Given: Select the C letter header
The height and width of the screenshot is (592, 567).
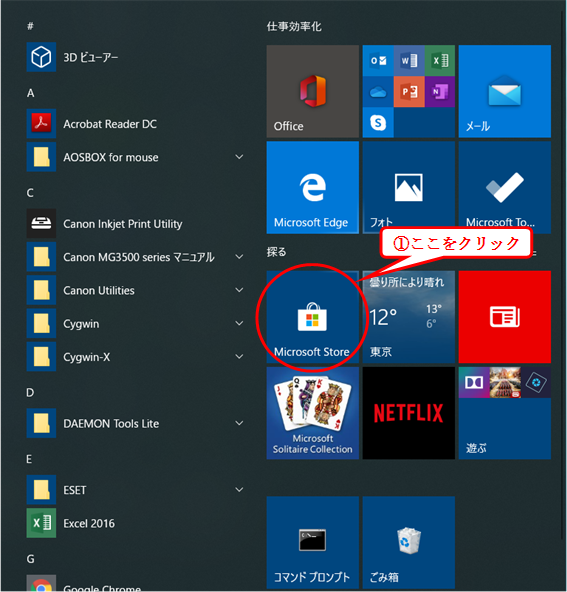Looking at the screenshot, I should (x=30, y=193).
